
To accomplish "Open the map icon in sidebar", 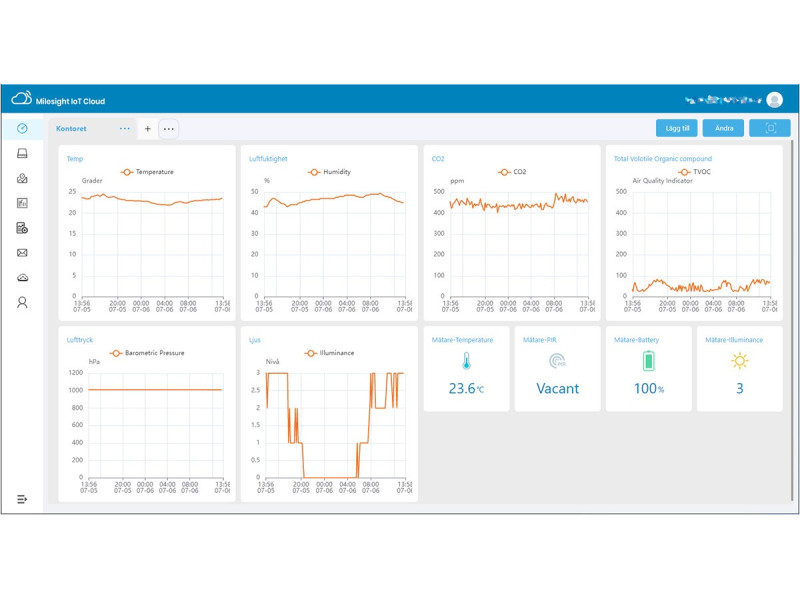I will 22,178.
